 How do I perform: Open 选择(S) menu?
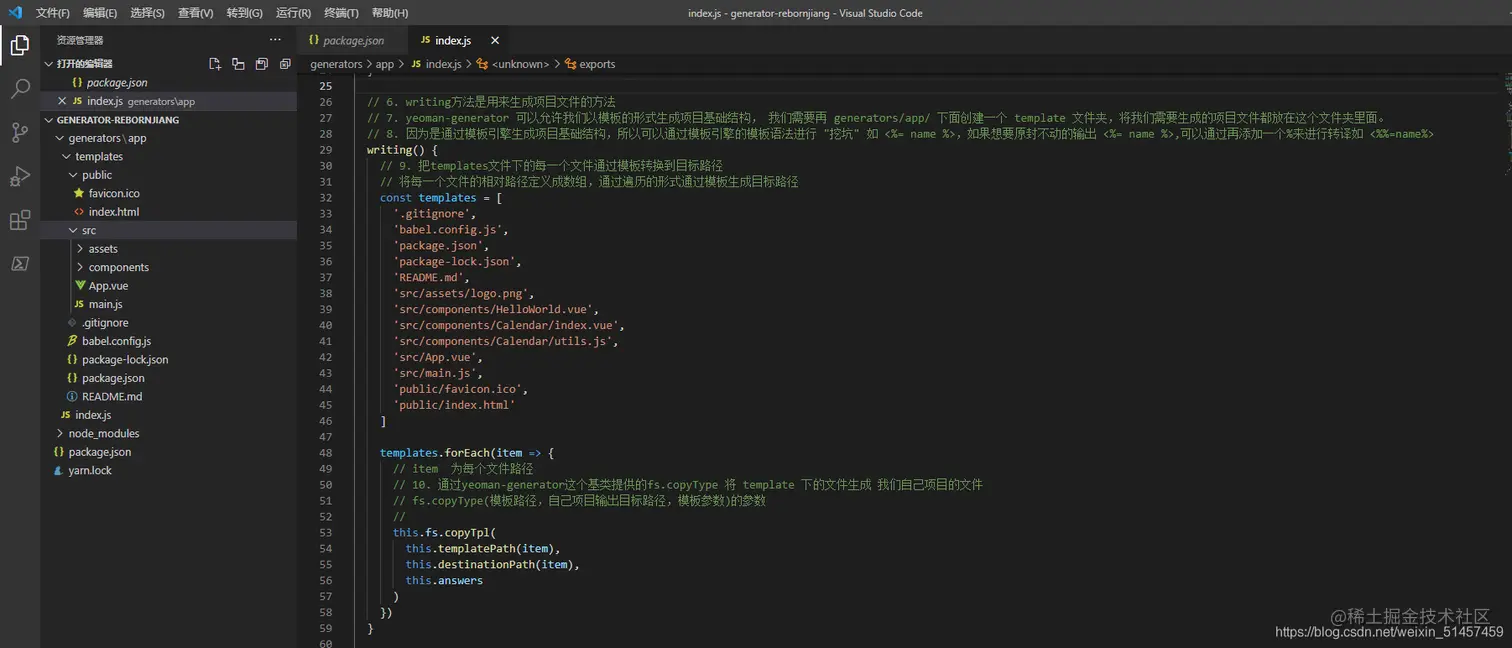click(x=147, y=13)
